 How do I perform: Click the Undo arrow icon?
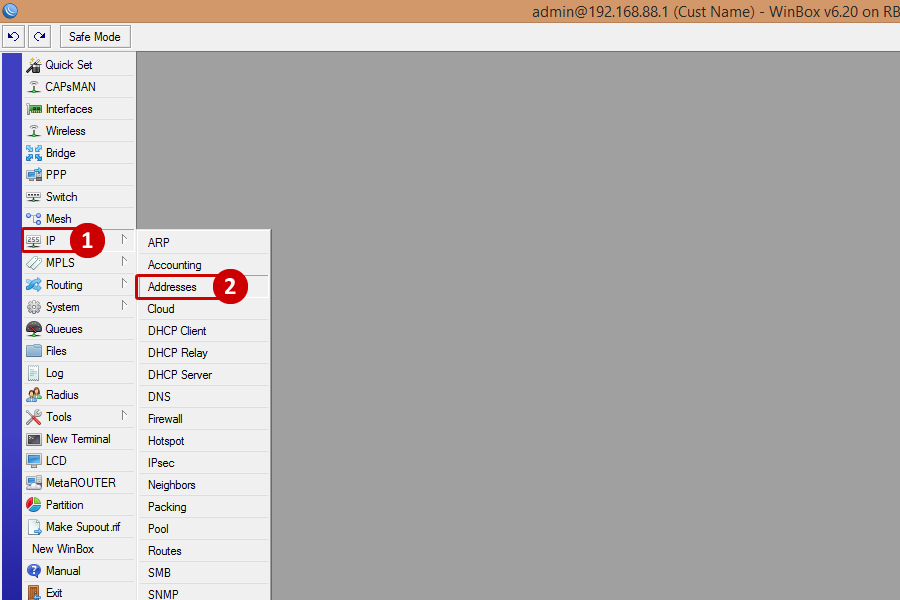[x=13, y=37]
